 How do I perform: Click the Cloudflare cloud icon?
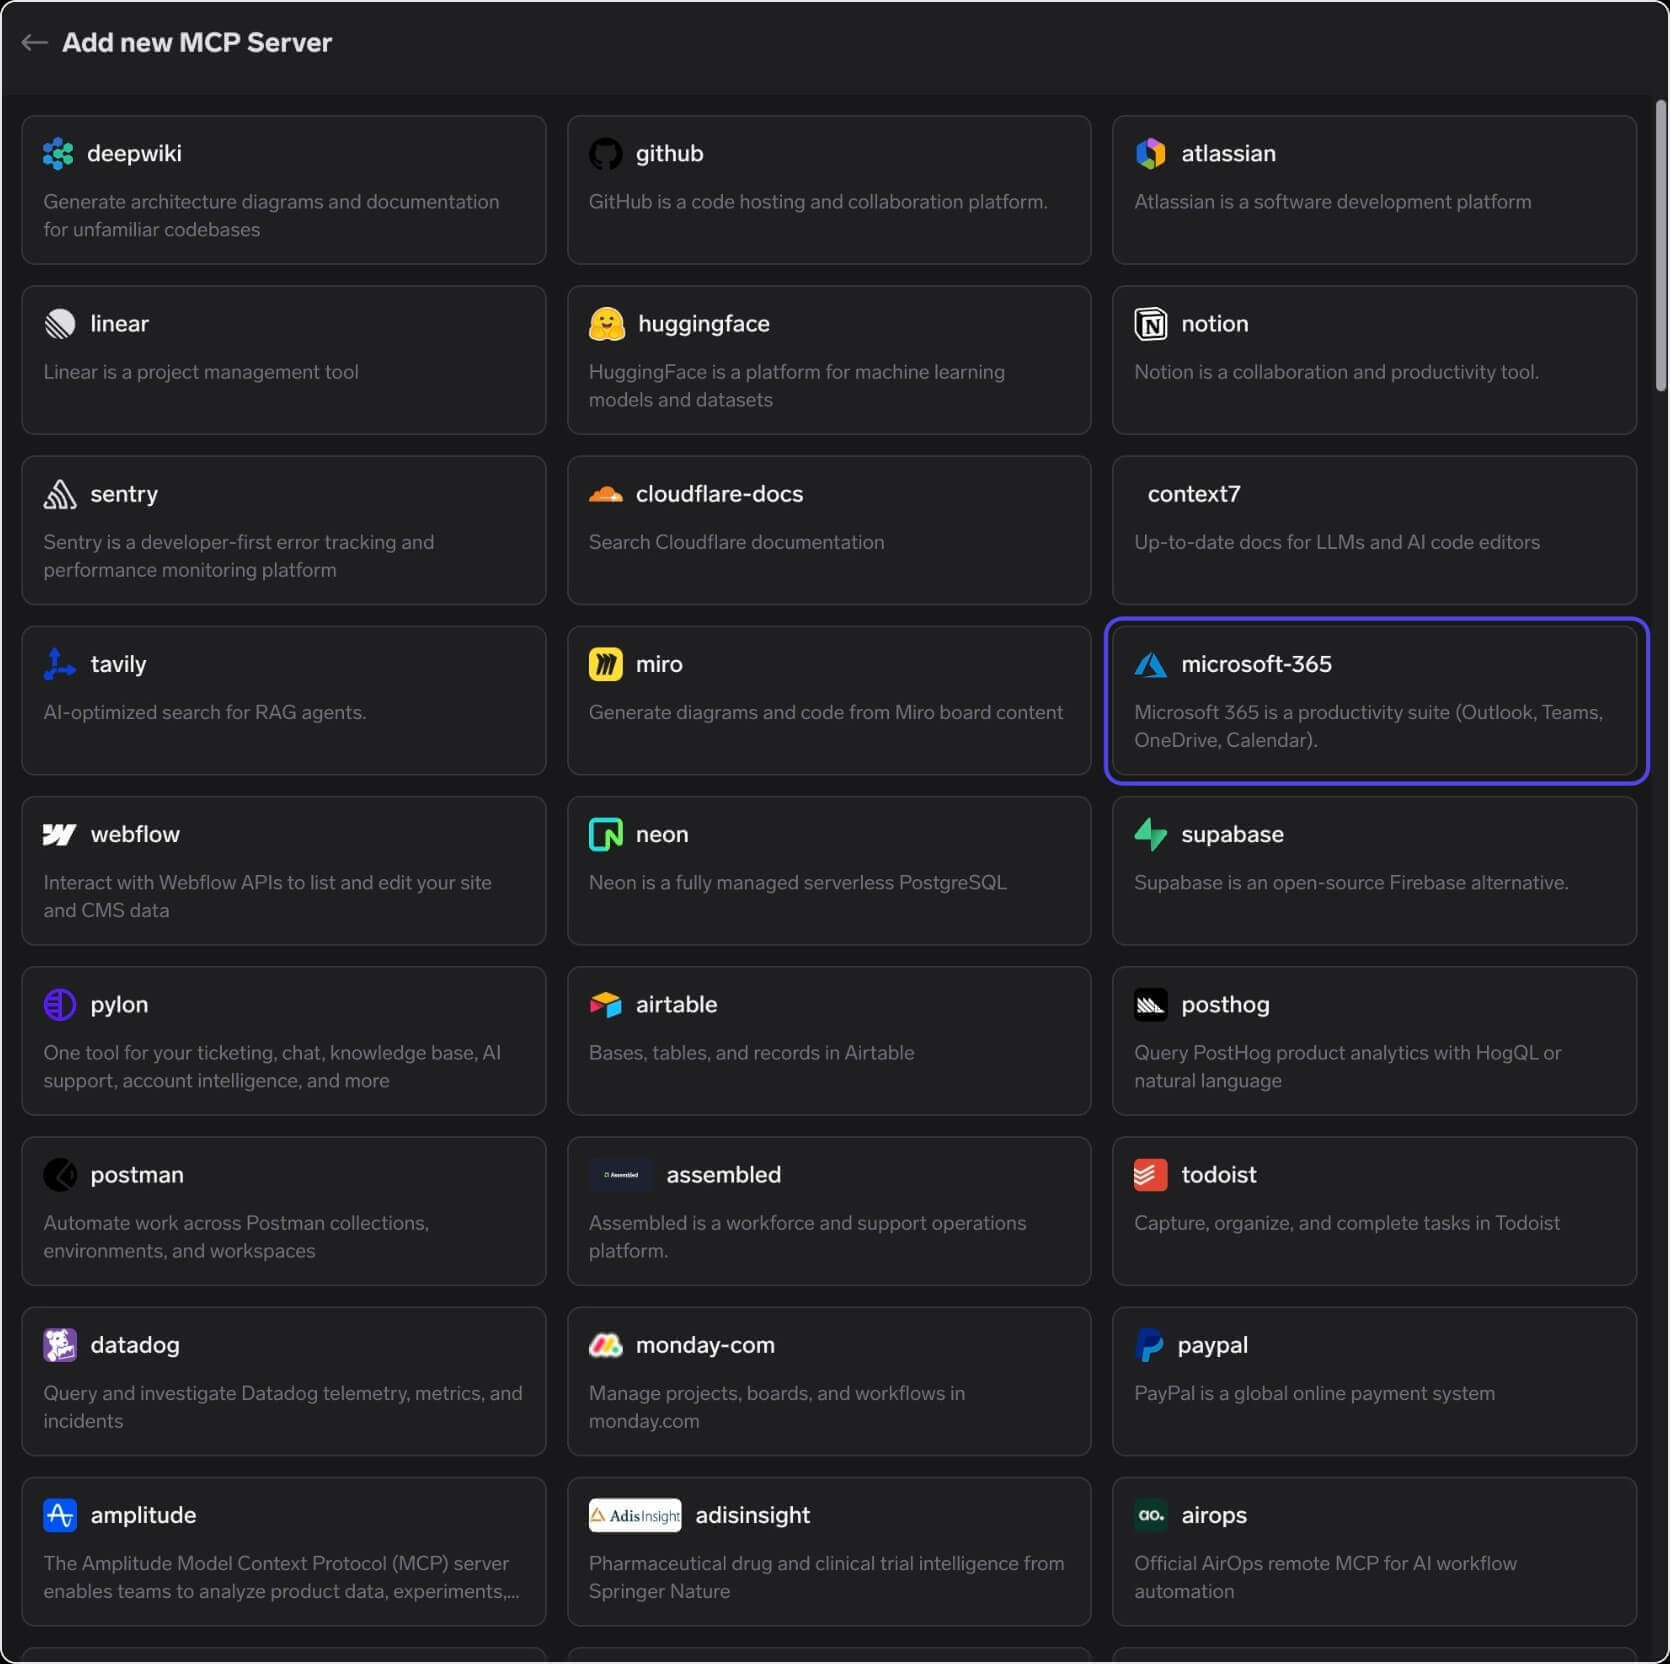pos(605,494)
